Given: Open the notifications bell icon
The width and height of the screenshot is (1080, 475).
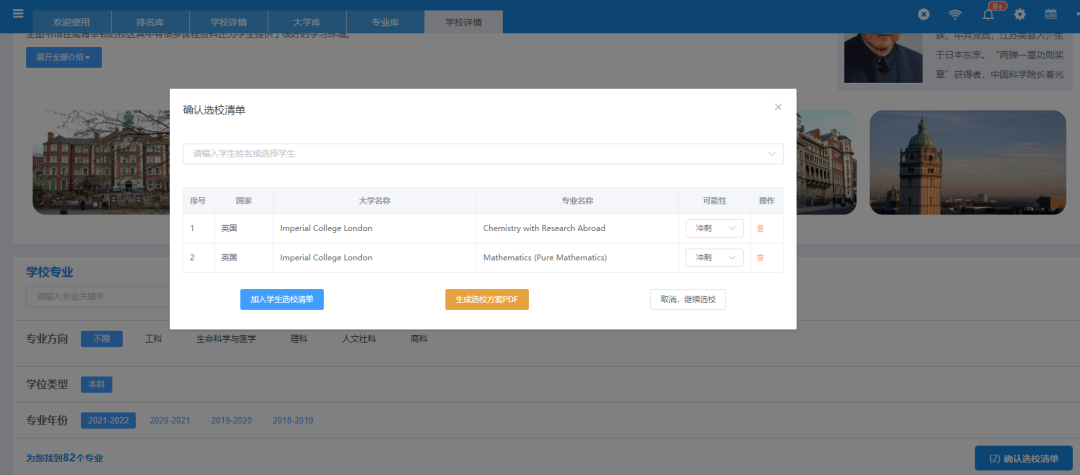Looking at the screenshot, I should (x=988, y=14).
